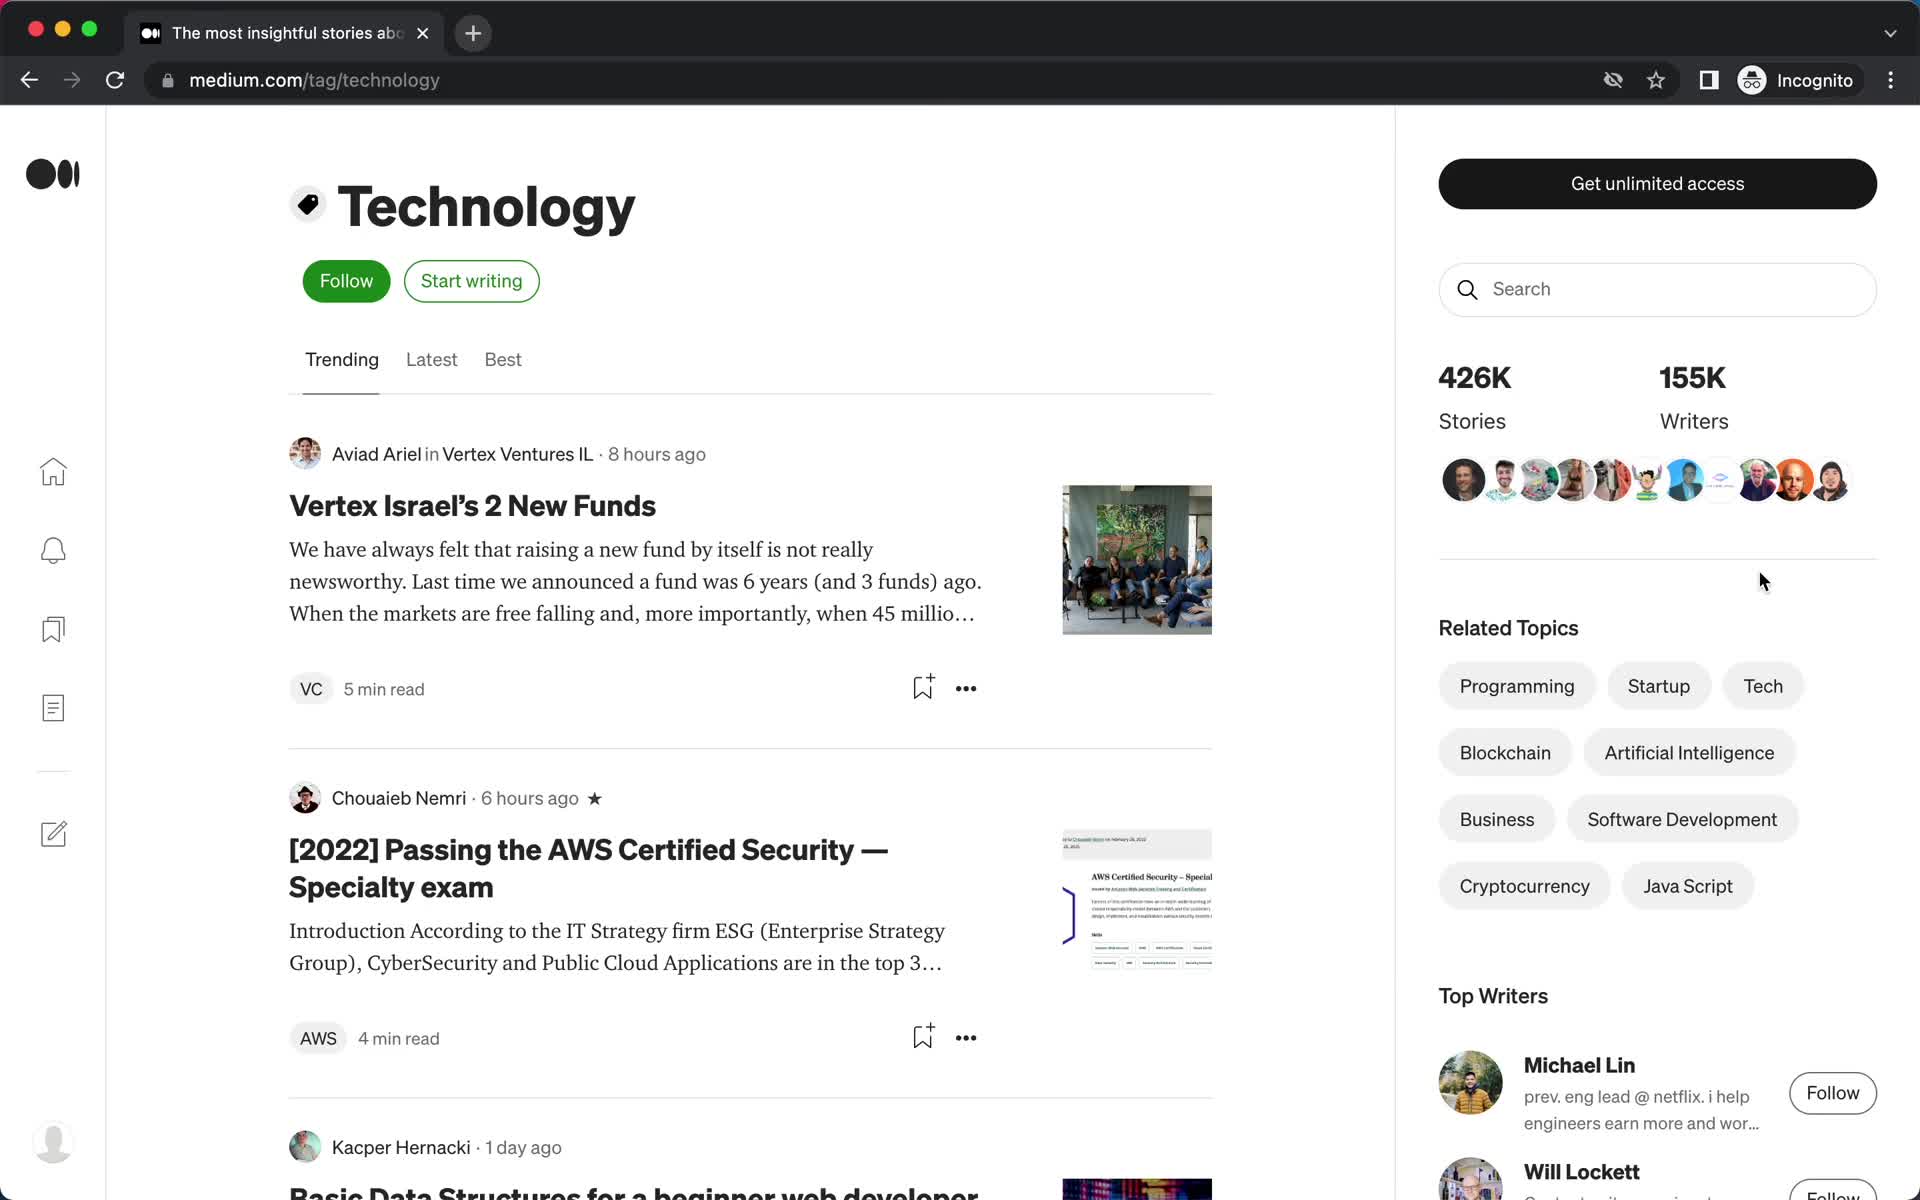Viewport: 1920px width, 1200px height.
Task: Click Follow button for Michael Lin
Action: click(1833, 1094)
